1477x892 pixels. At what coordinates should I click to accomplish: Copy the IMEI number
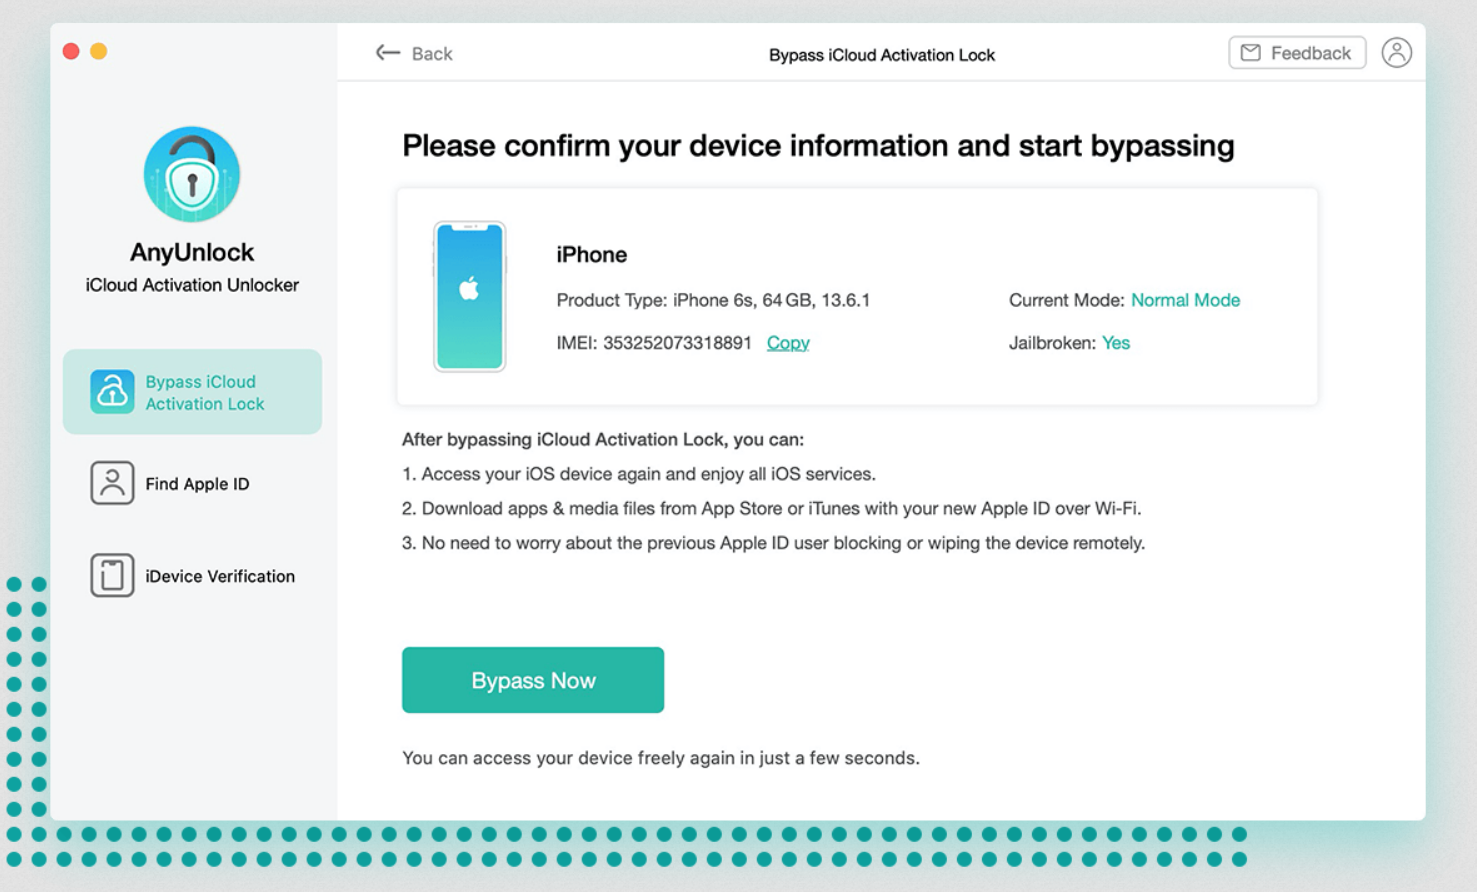click(x=788, y=343)
